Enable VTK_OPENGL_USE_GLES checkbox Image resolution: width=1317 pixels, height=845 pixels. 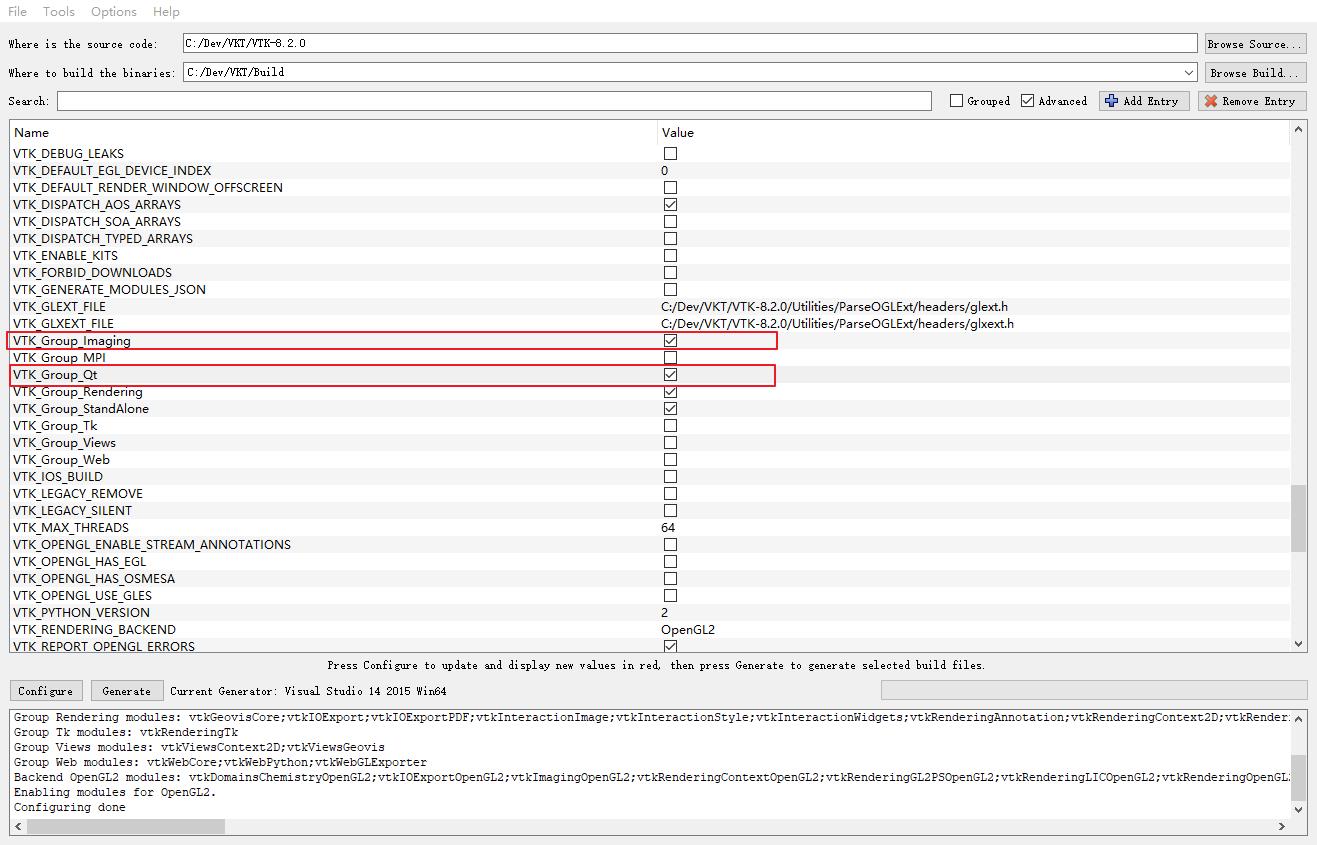pos(670,596)
